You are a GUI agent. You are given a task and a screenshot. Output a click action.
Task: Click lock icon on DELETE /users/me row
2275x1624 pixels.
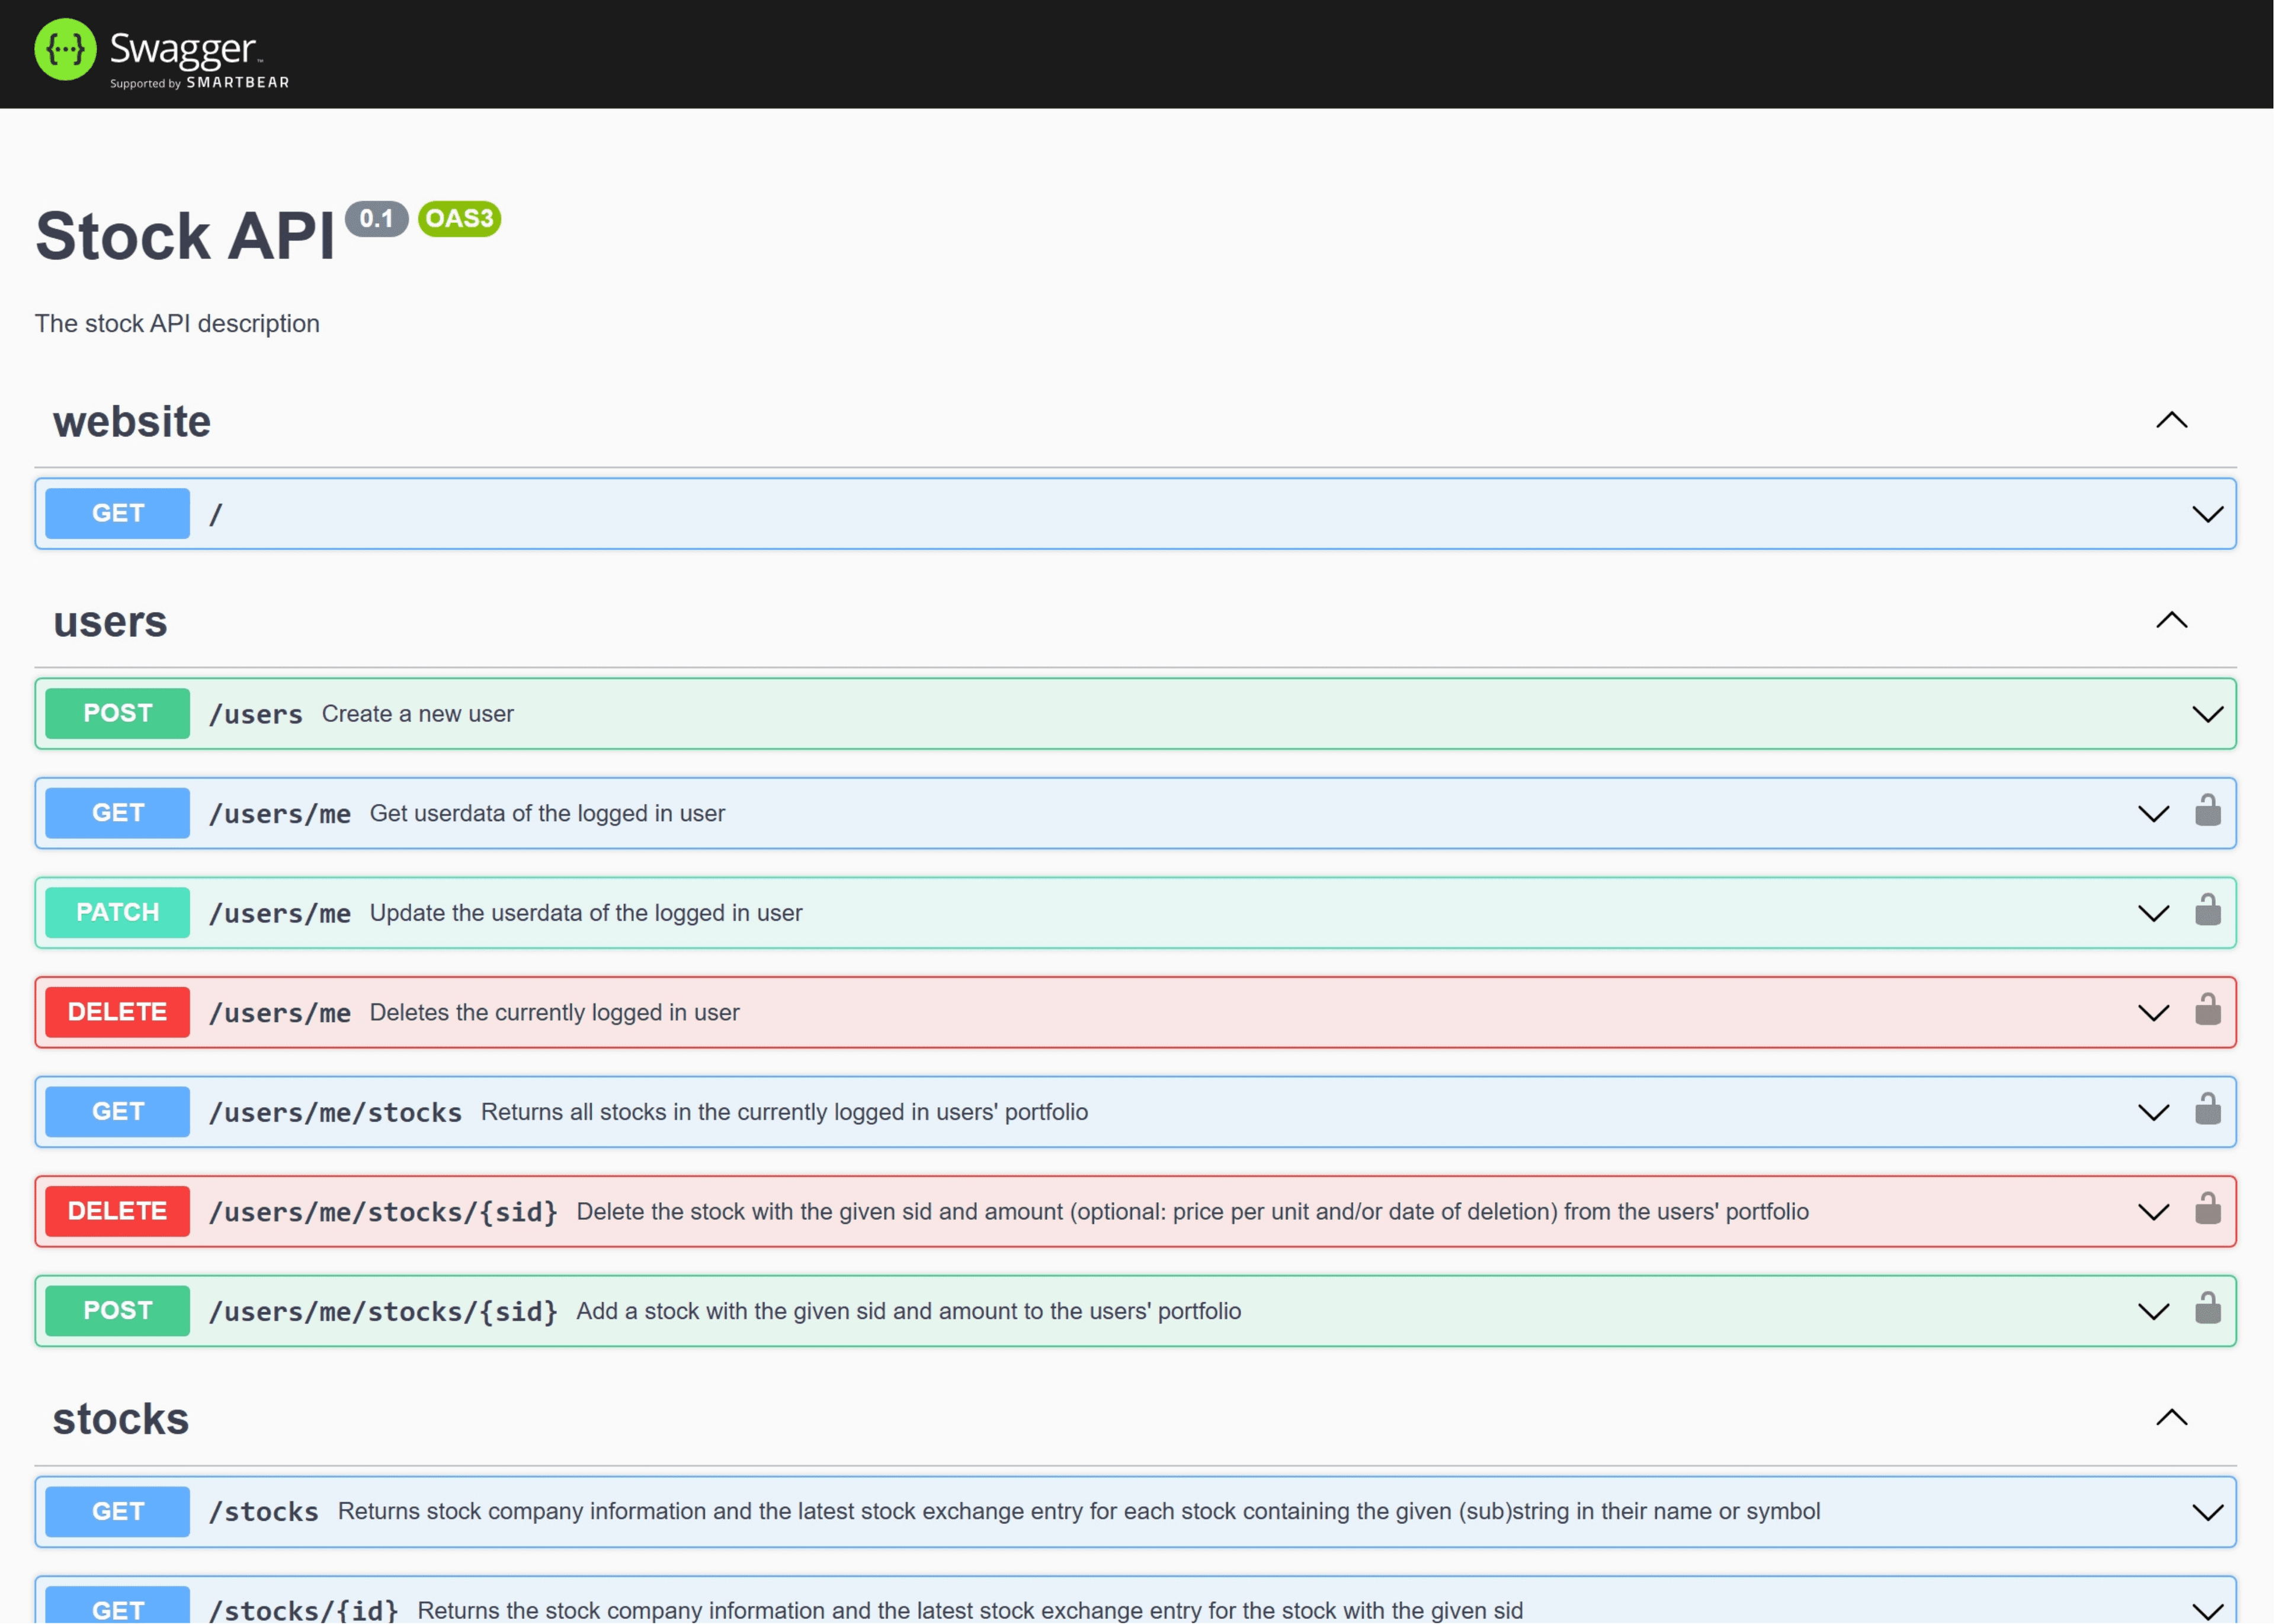(x=2207, y=1010)
